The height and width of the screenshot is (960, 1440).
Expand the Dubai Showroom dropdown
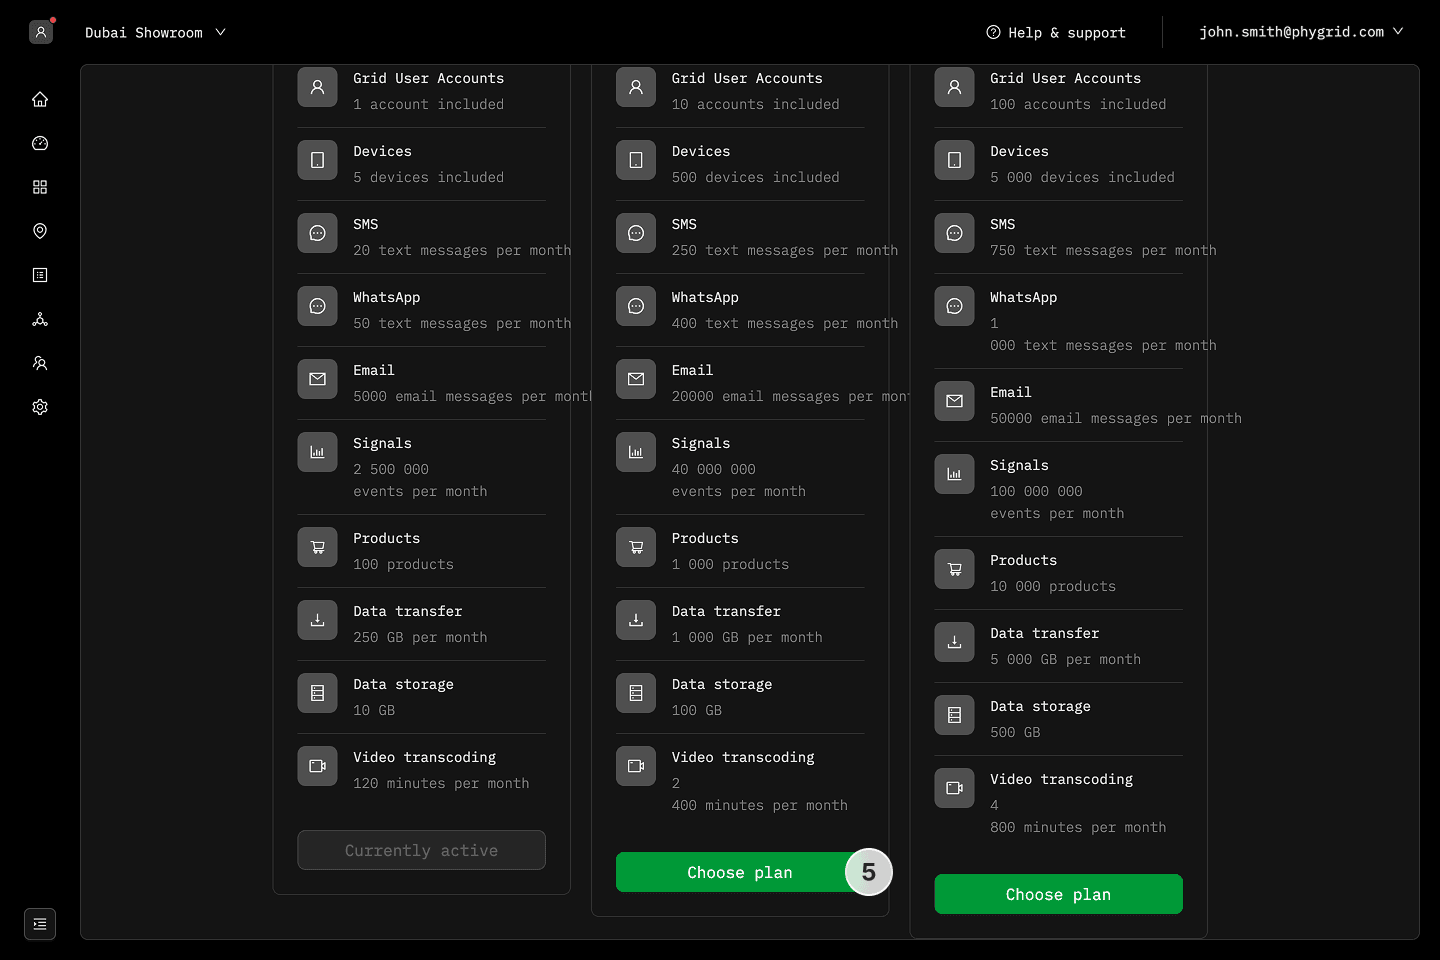click(x=155, y=32)
